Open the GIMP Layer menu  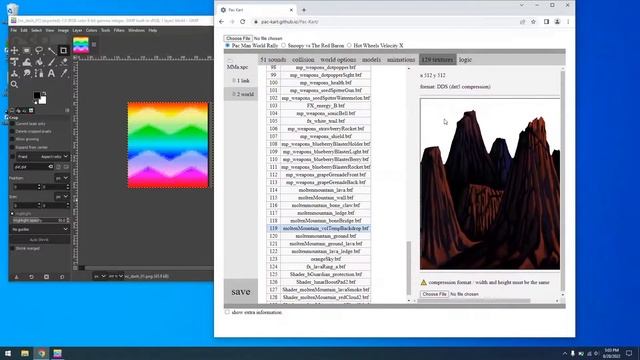[x=77, y=30]
